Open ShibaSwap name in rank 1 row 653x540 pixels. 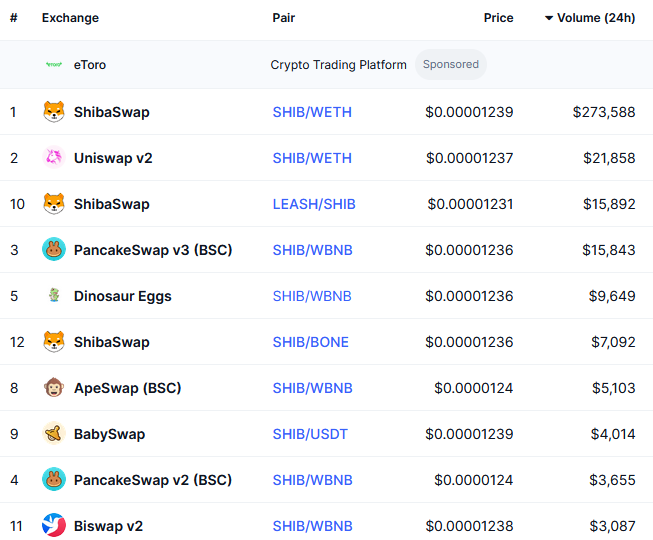pos(112,112)
